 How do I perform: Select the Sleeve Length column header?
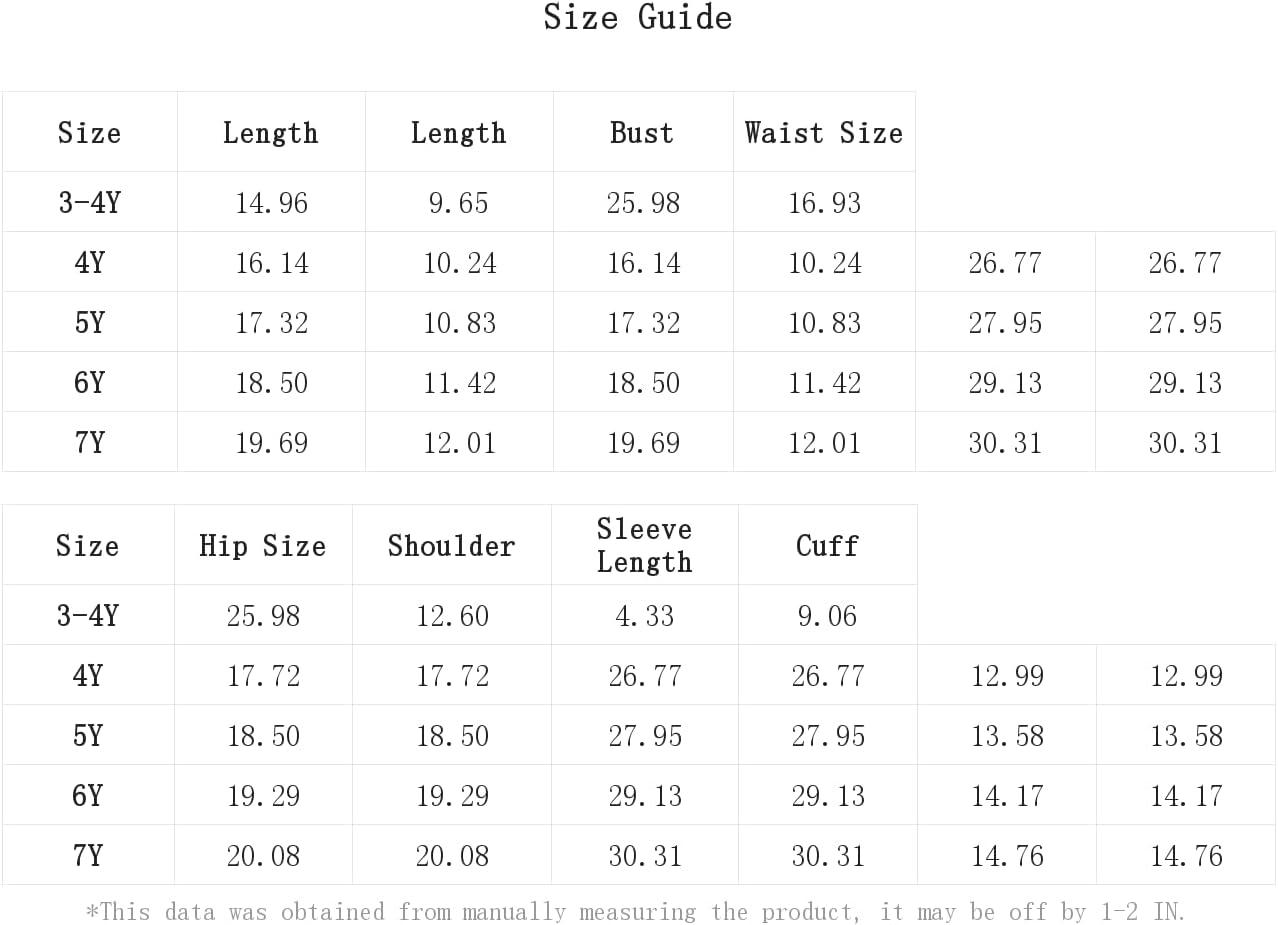click(x=645, y=545)
